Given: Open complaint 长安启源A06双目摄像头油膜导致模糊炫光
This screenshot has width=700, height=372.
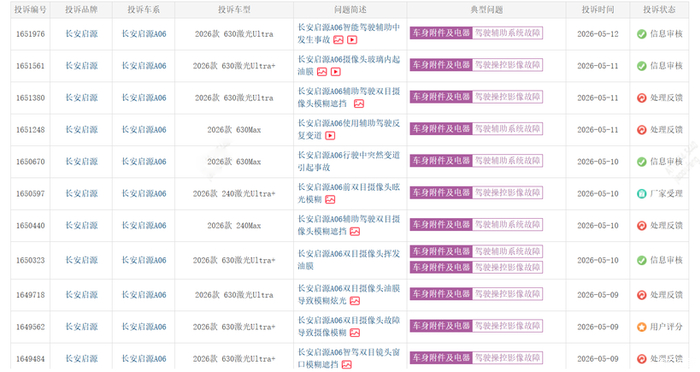Looking at the screenshot, I should (349, 295).
